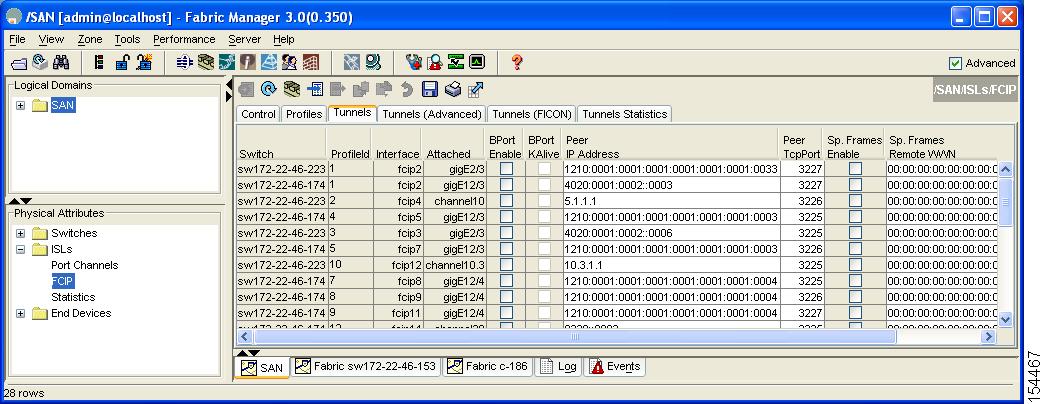This screenshot has width=1044, height=404.
Task: Check Sp. Frames Enable for fcip3 row
Action: click(855, 233)
